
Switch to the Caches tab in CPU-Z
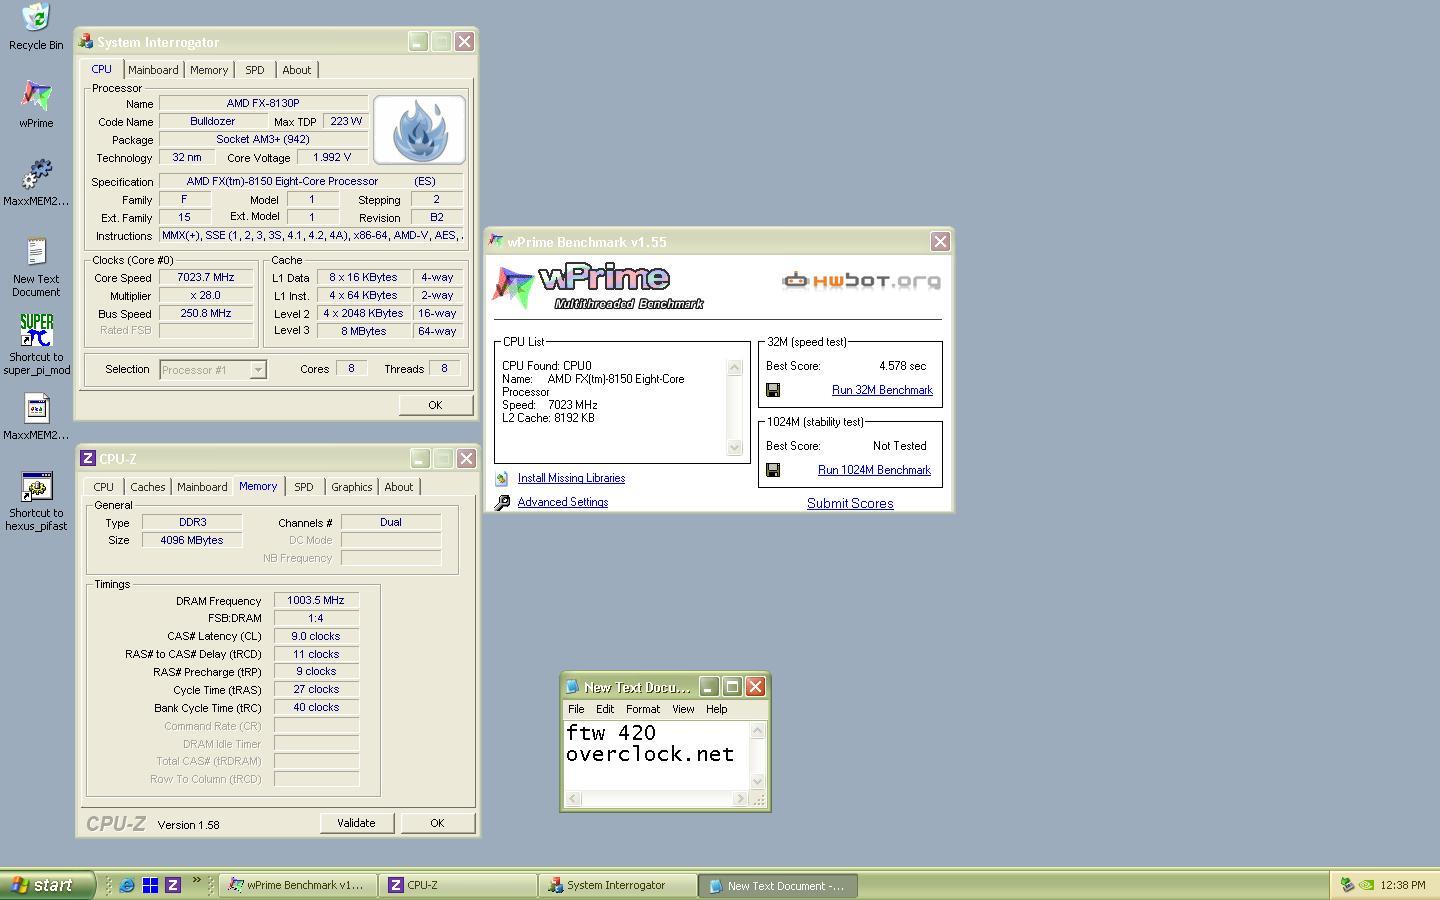[x=148, y=487]
